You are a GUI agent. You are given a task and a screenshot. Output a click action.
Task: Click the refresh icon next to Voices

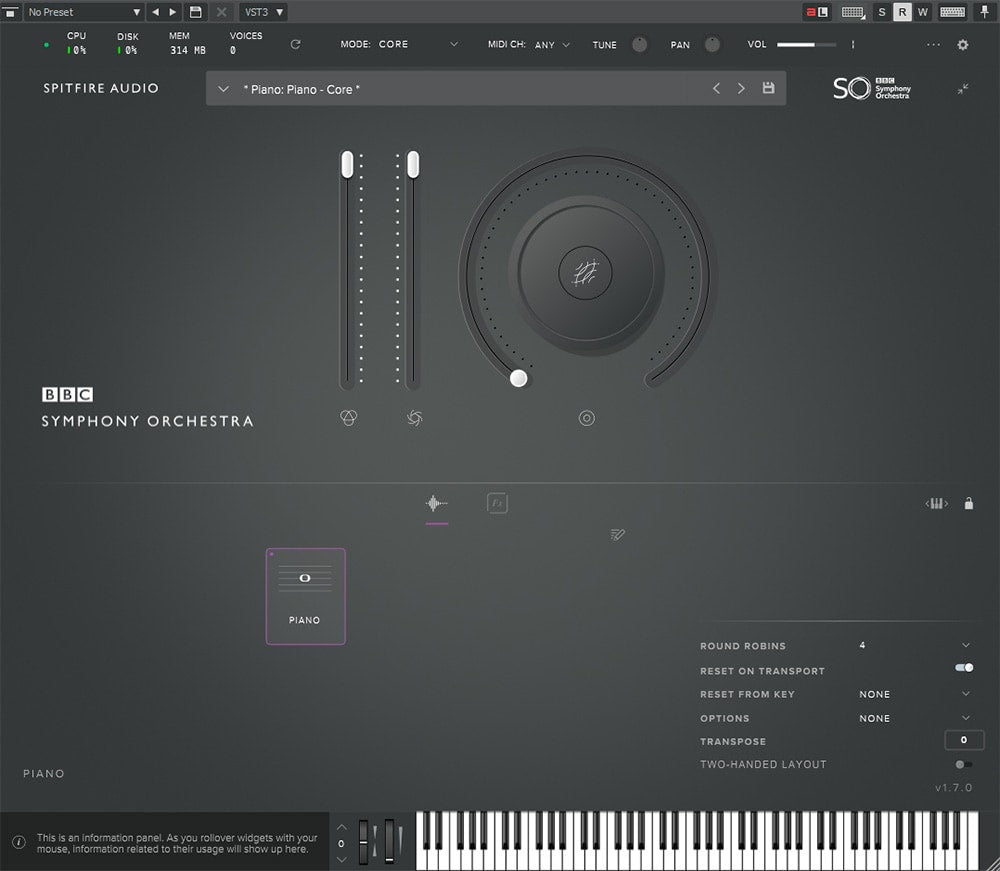[295, 45]
